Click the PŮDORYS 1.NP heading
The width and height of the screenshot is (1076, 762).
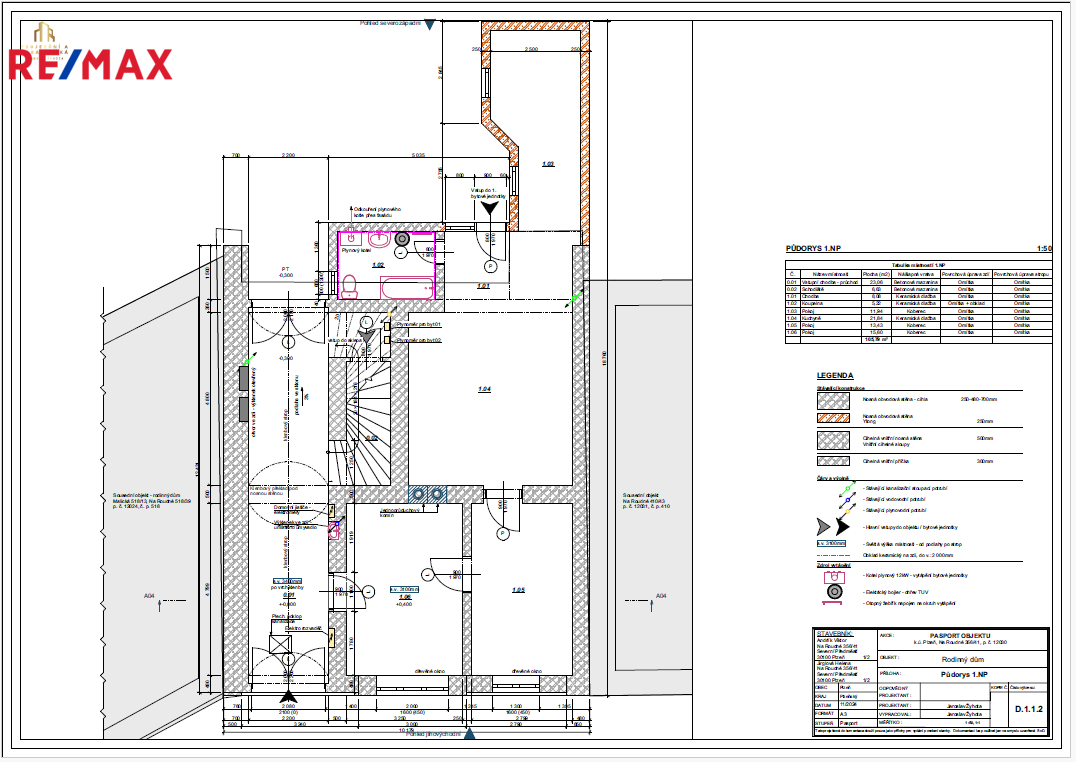click(813, 249)
